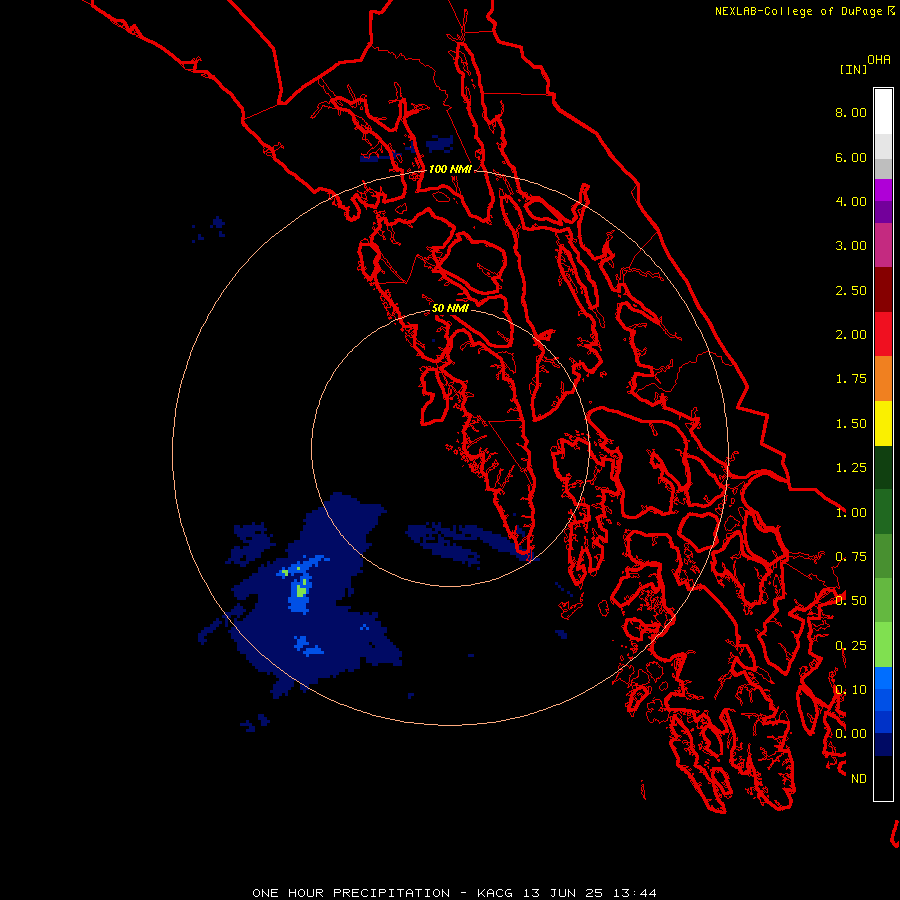
Task: Click the '6.00' legend value
Action: tap(851, 157)
